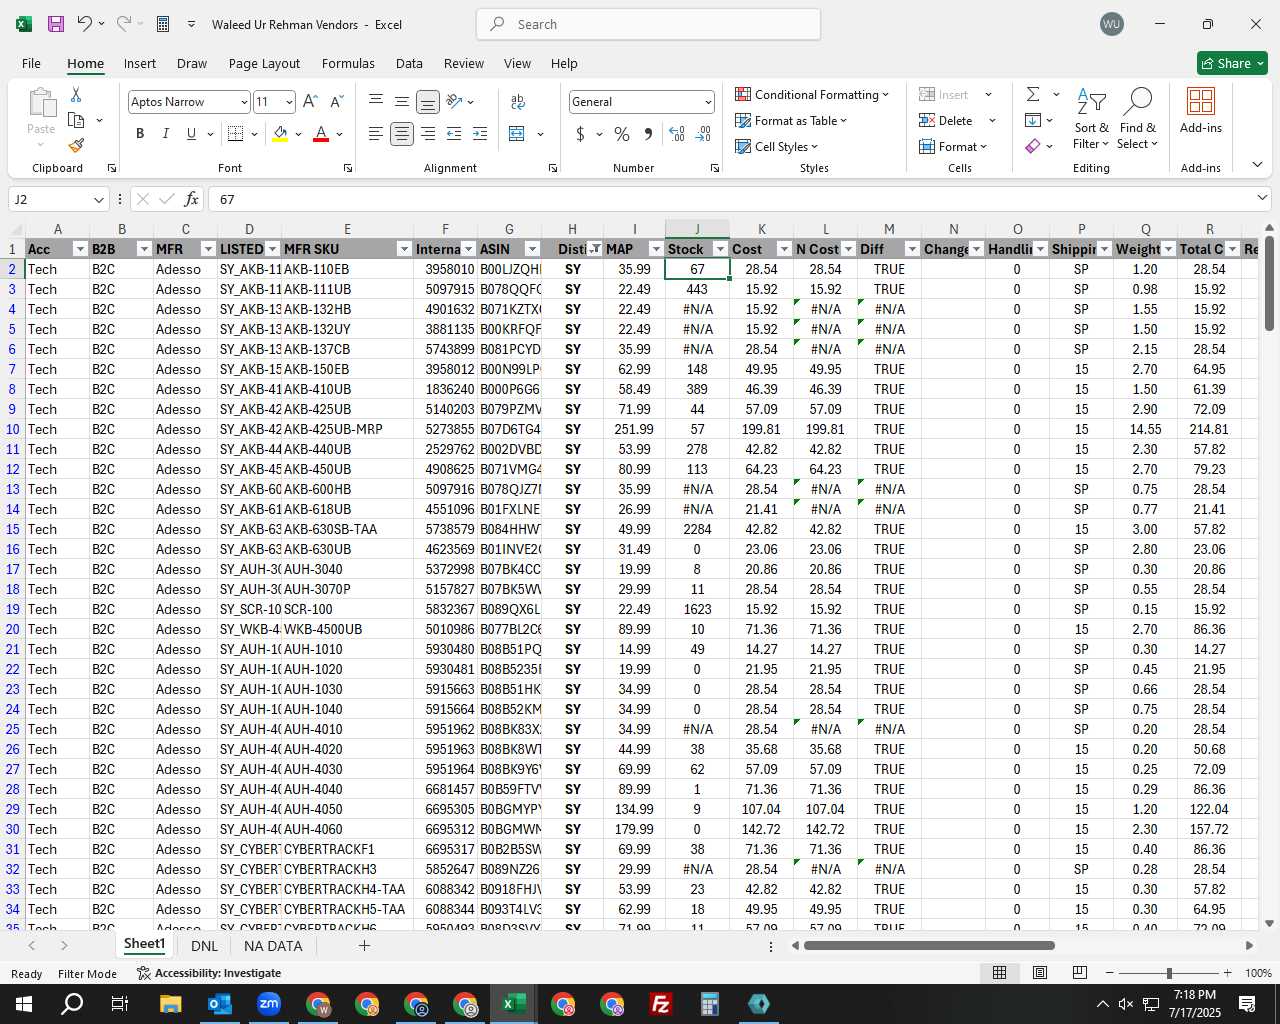Click Format as Table button
Viewport: 1280px width, 1024px height.
[791, 120]
